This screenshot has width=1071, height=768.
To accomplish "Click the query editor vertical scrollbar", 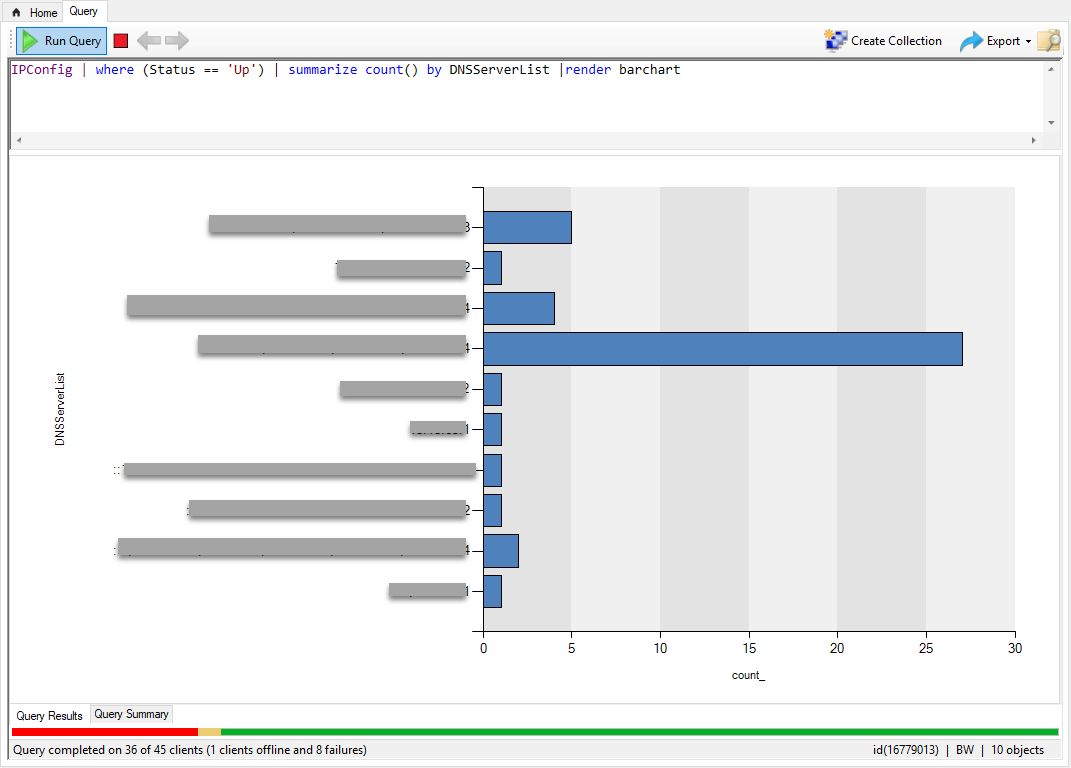I will tap(1051, 95).
